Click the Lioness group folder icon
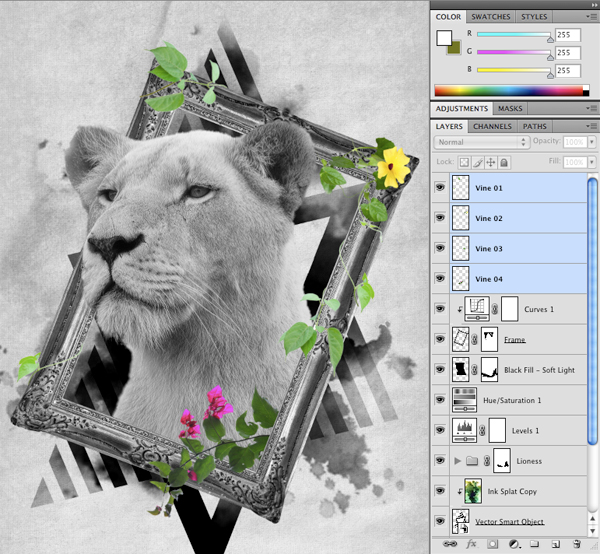Viewport: 600px width, 554px height. pyautogui.click(x=472, y=461)
